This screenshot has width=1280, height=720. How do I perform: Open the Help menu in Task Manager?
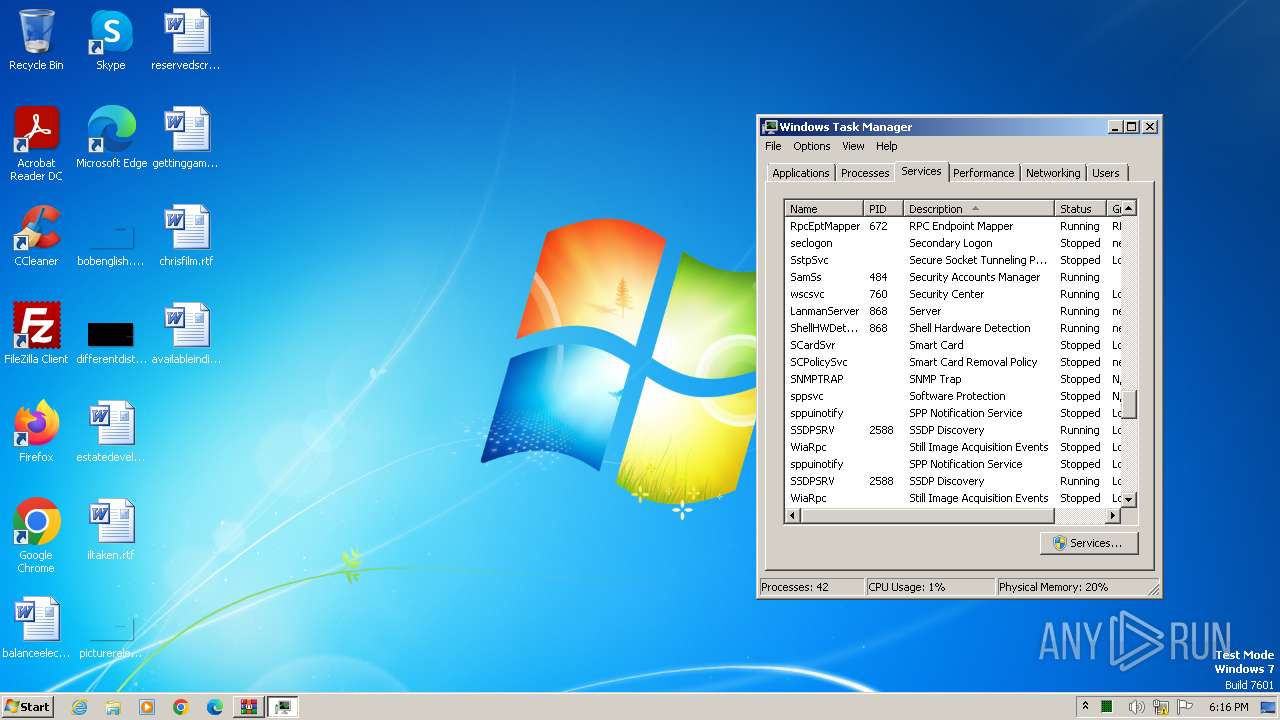click(887, 146)
